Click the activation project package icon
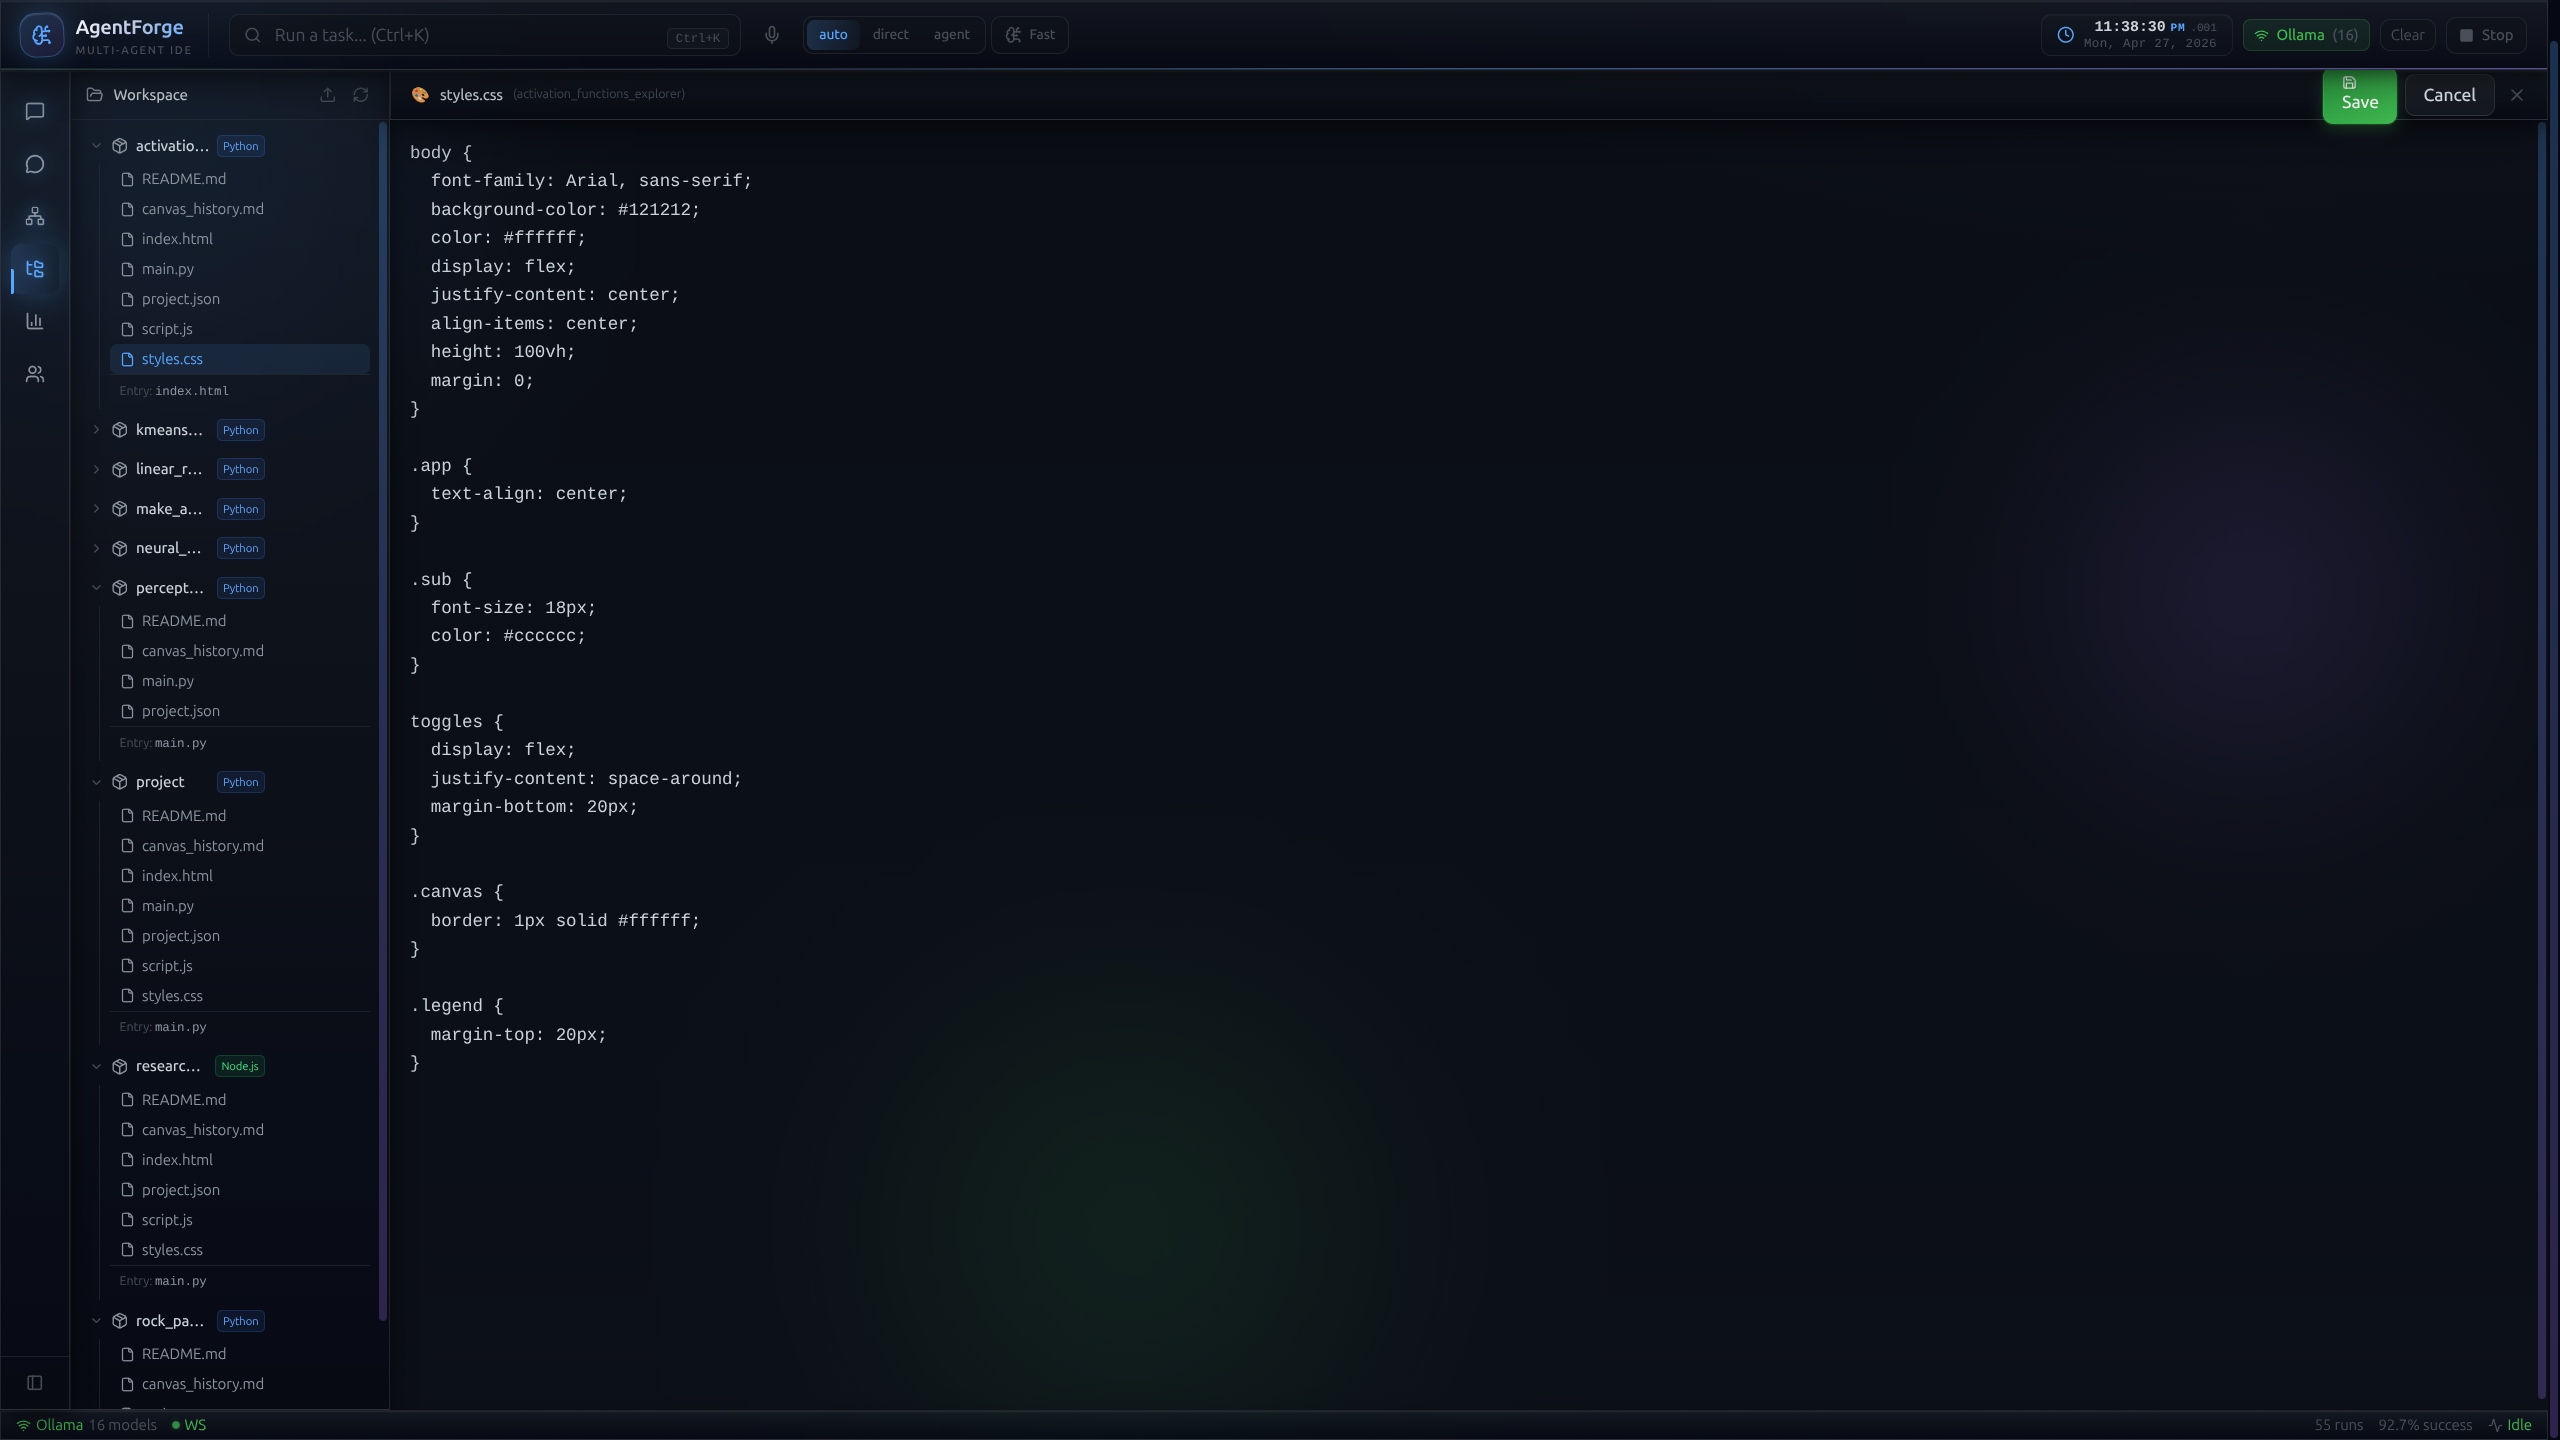Image resolution: width=2560 pixels, height=1440 pixels. (120, 146)
